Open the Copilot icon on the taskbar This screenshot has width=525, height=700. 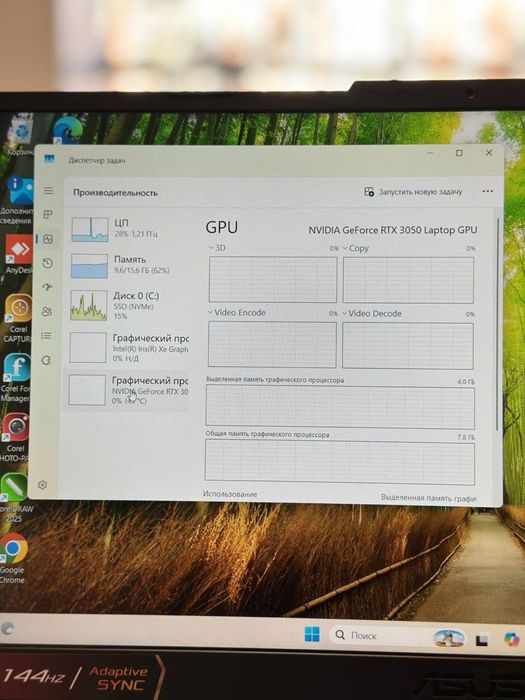point(512,639)
